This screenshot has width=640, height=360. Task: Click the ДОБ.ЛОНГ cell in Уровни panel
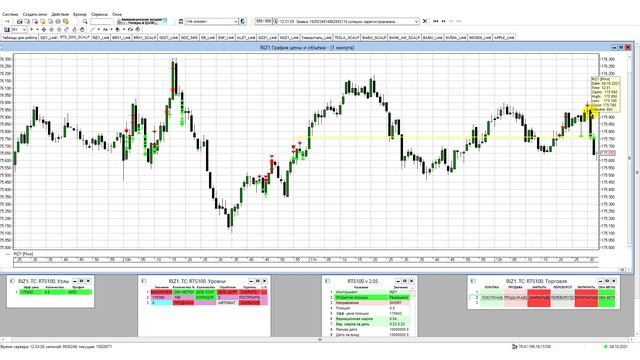(x=205, y=292)
